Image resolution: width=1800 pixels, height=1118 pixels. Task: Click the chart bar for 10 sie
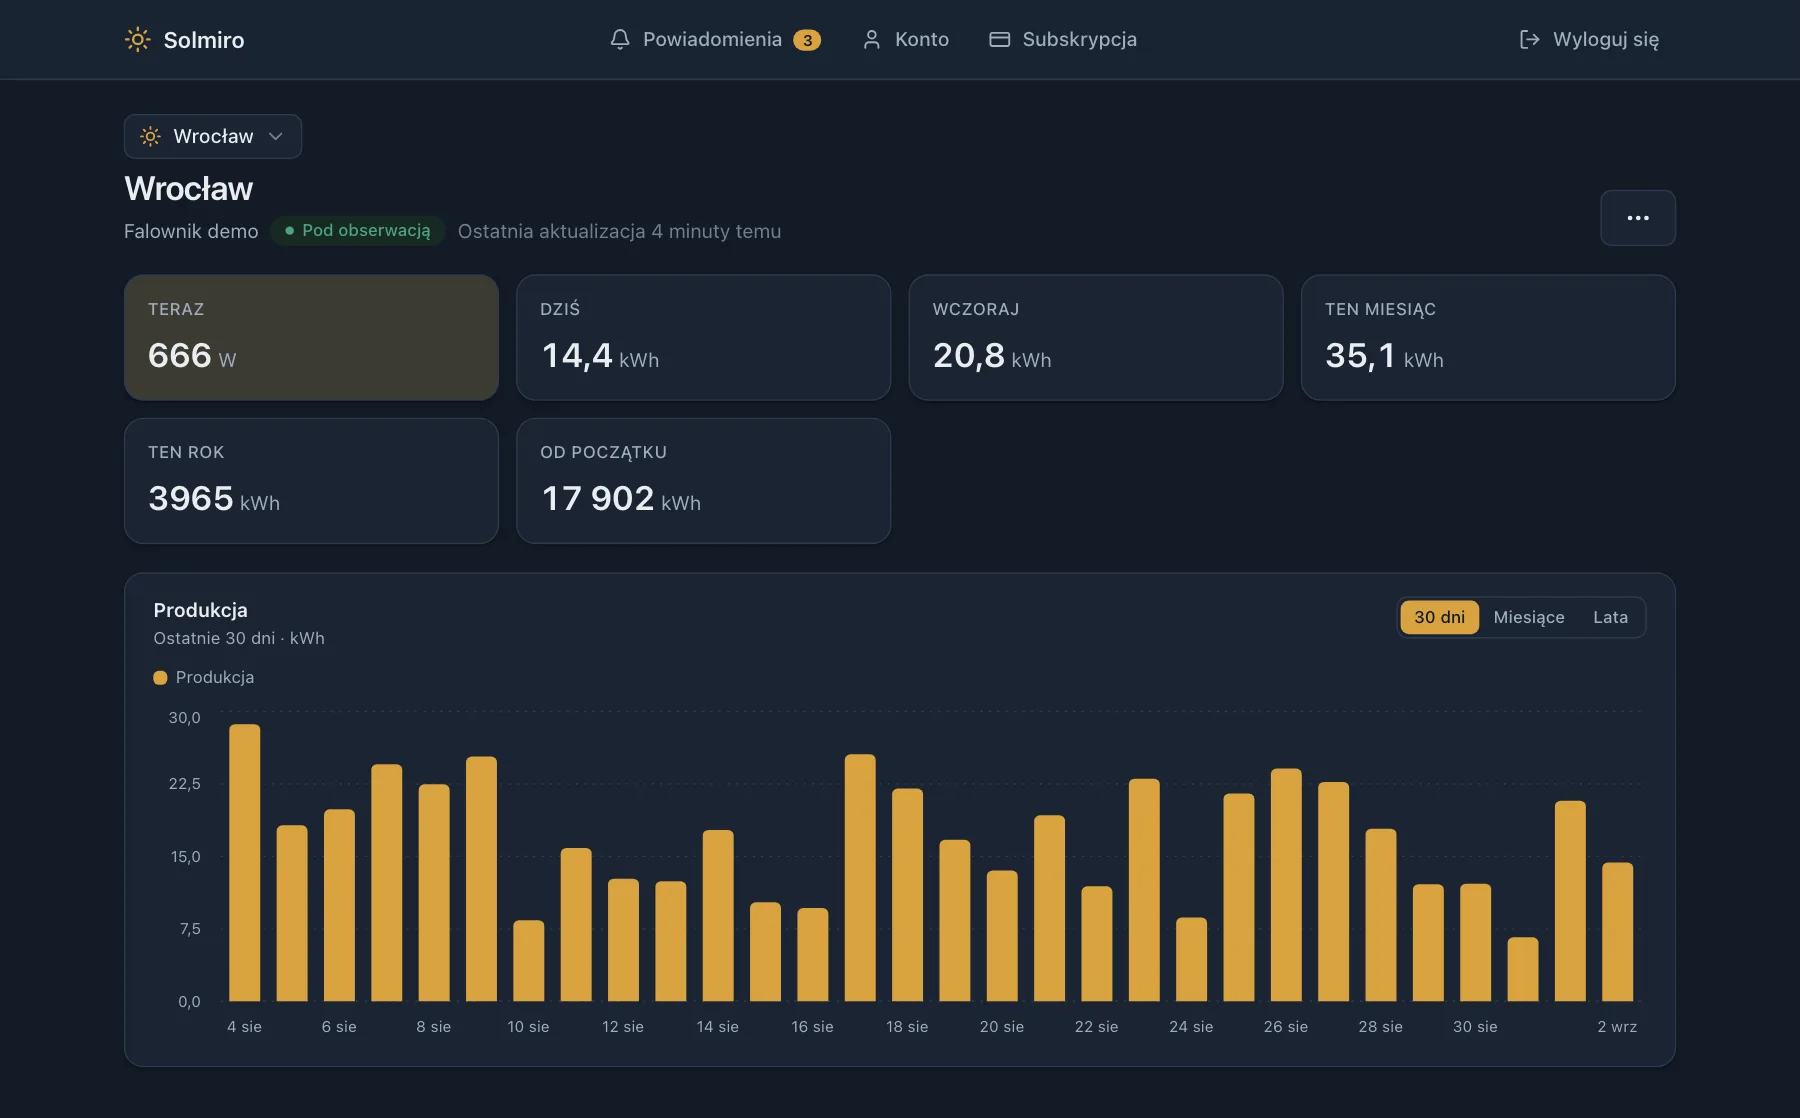[x=529, y=960]
